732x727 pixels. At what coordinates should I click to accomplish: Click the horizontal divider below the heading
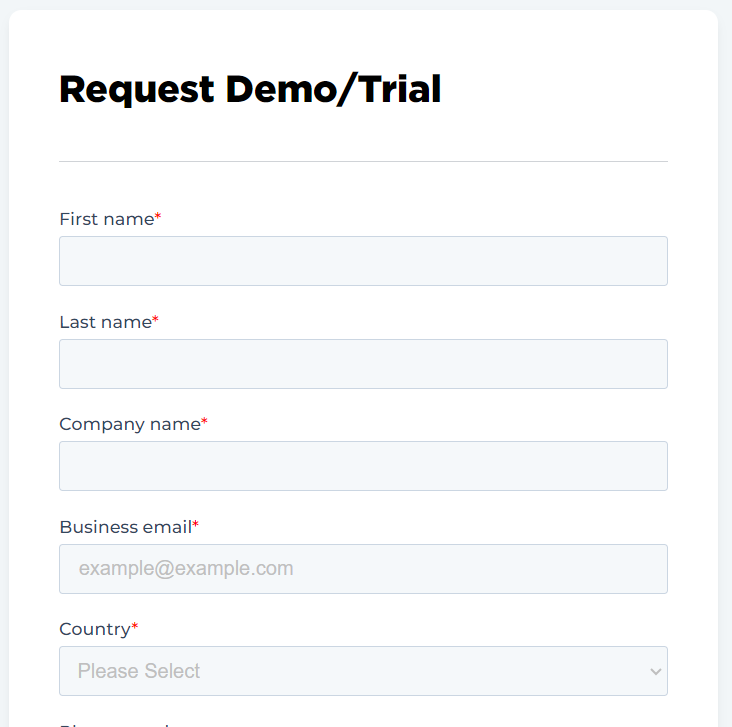[363, 162]
